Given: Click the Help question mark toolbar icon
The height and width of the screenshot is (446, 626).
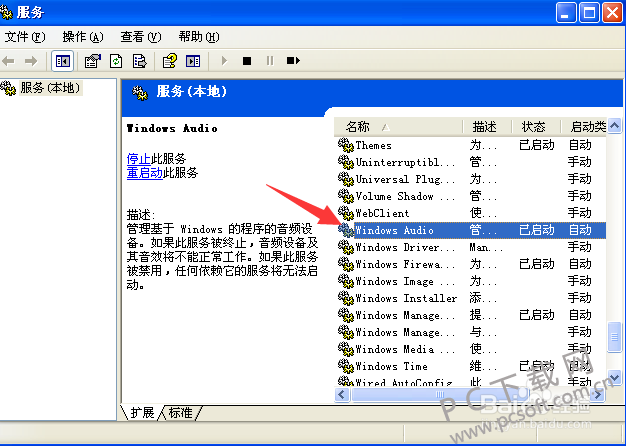Looking at the screenshot, I should coord(170,61).
